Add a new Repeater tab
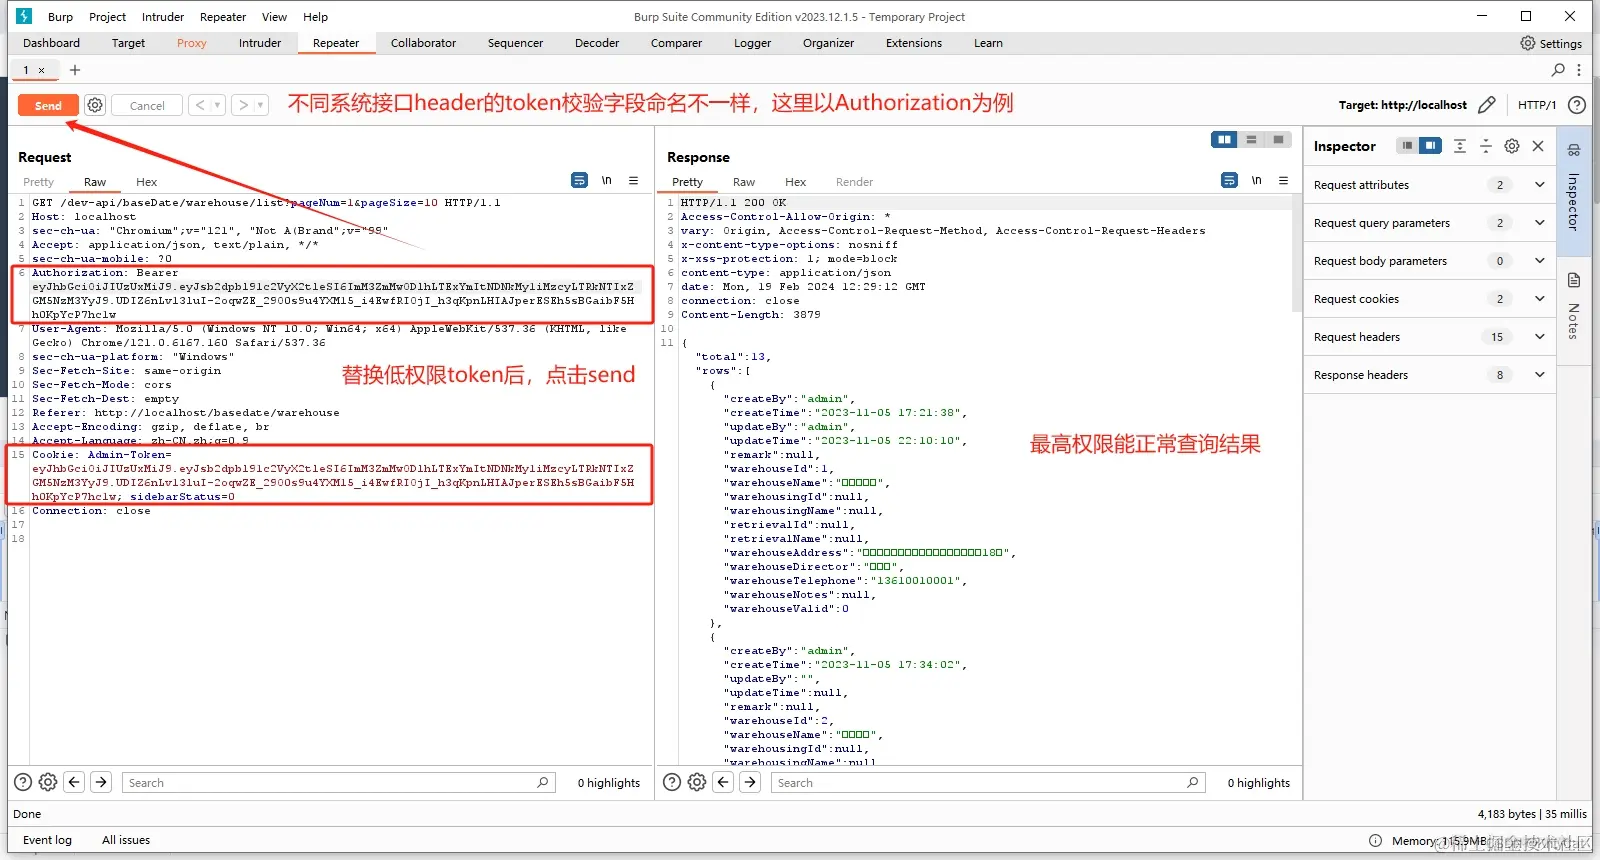This screenshot has height=860, width=1600. click(x=75, y=70)
